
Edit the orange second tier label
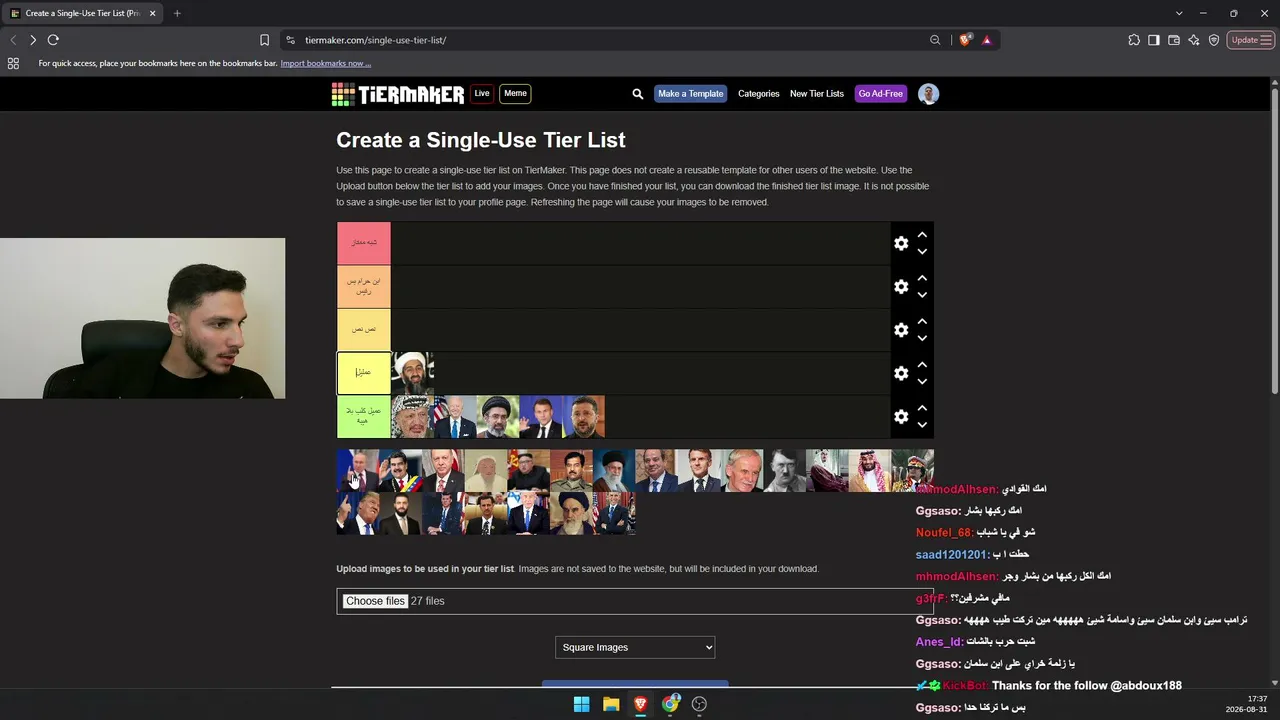(x=364, y=286)
